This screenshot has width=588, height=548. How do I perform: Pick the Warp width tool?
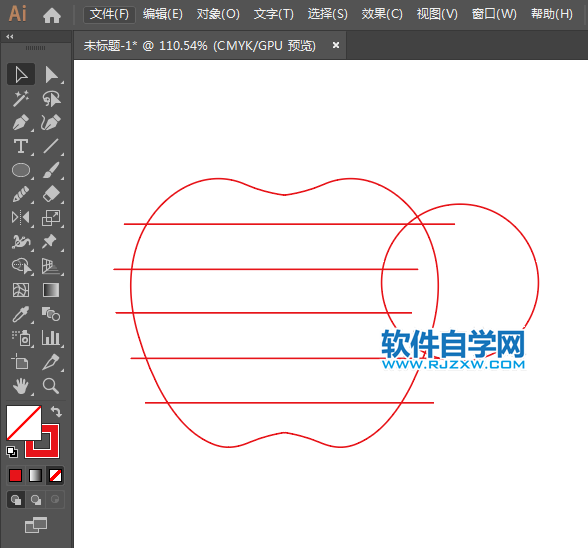coord(21,242)
